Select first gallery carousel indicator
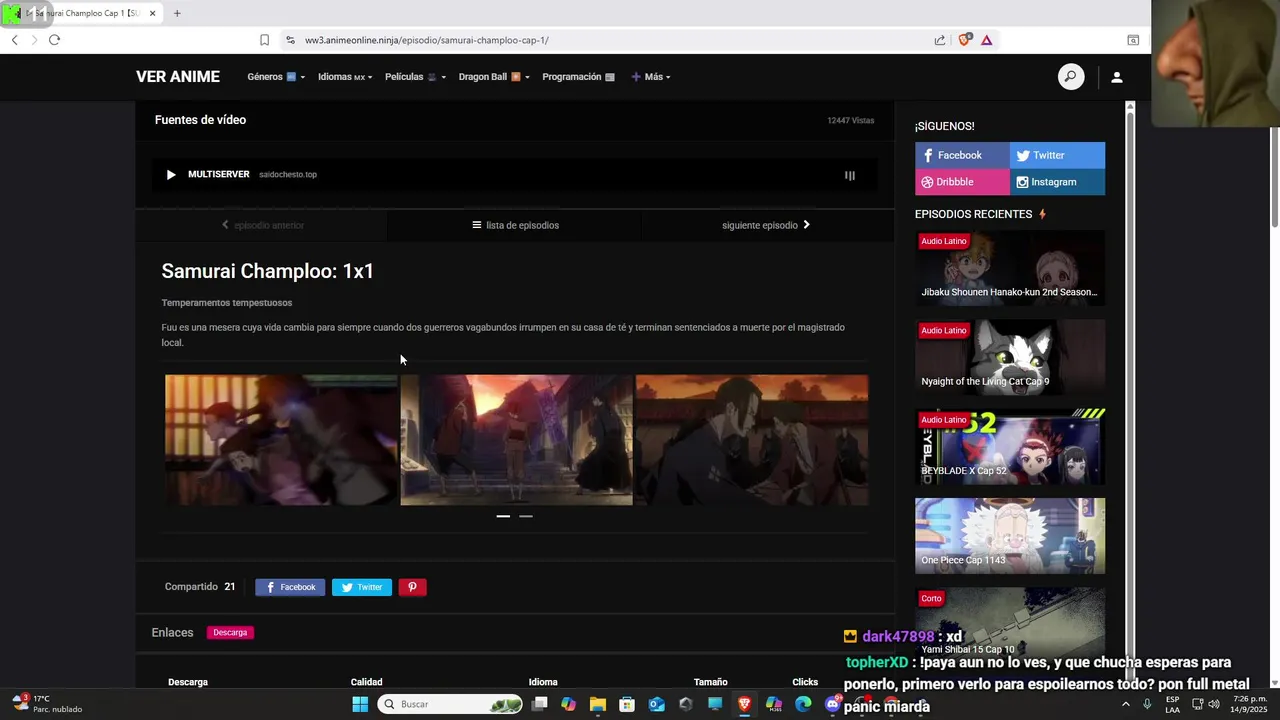The width and height of the screenshot is (1280, 720). 503,516
